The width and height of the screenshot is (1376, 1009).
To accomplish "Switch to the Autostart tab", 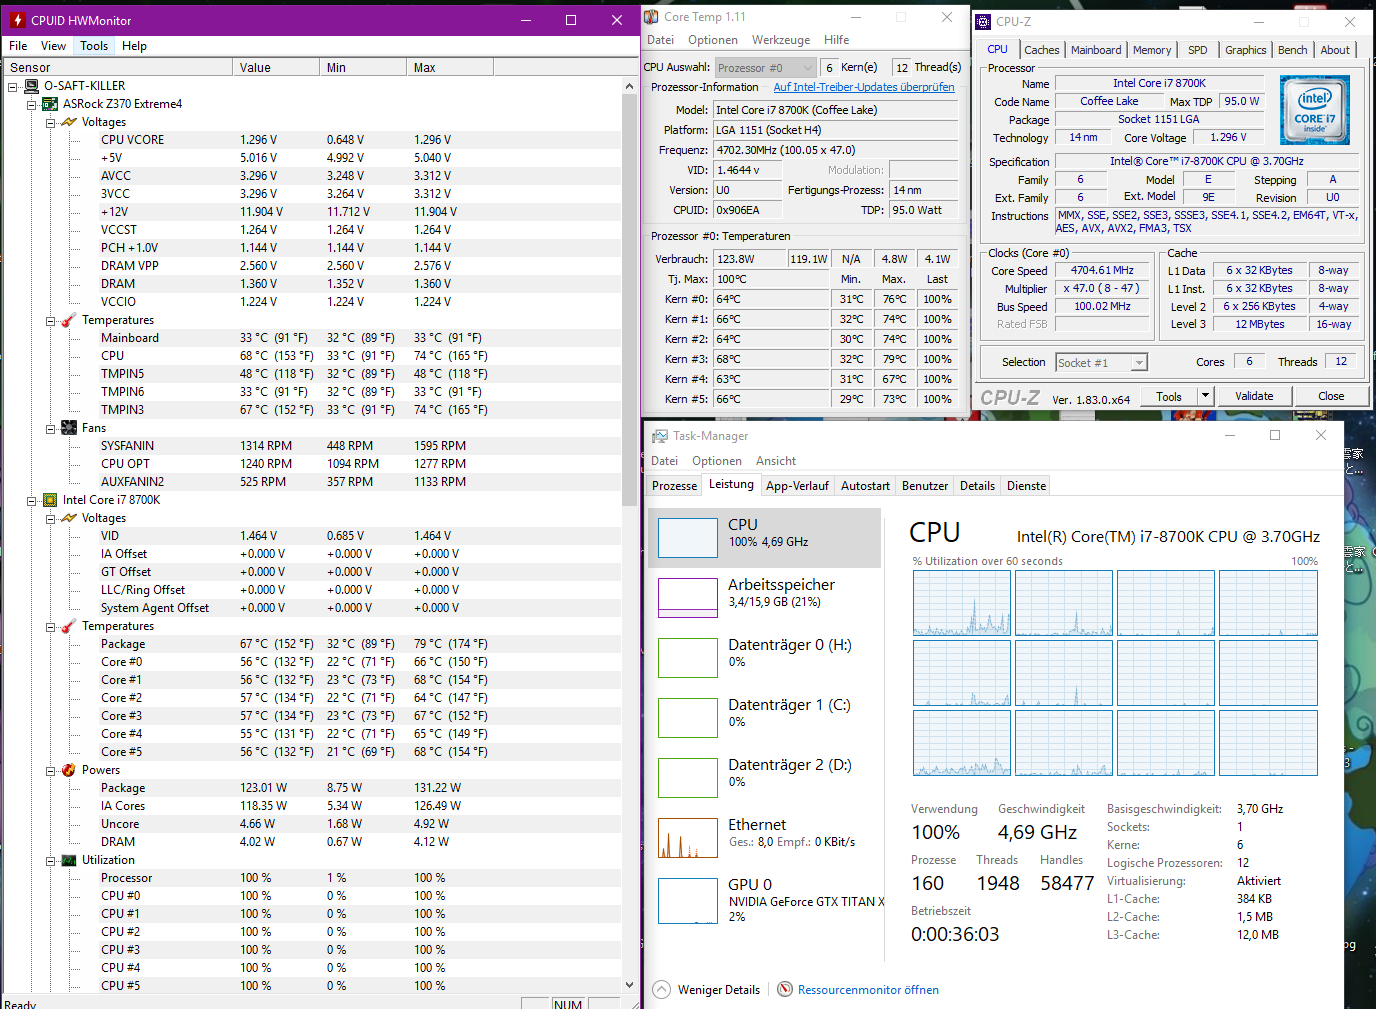I will [x=865, y=486].
